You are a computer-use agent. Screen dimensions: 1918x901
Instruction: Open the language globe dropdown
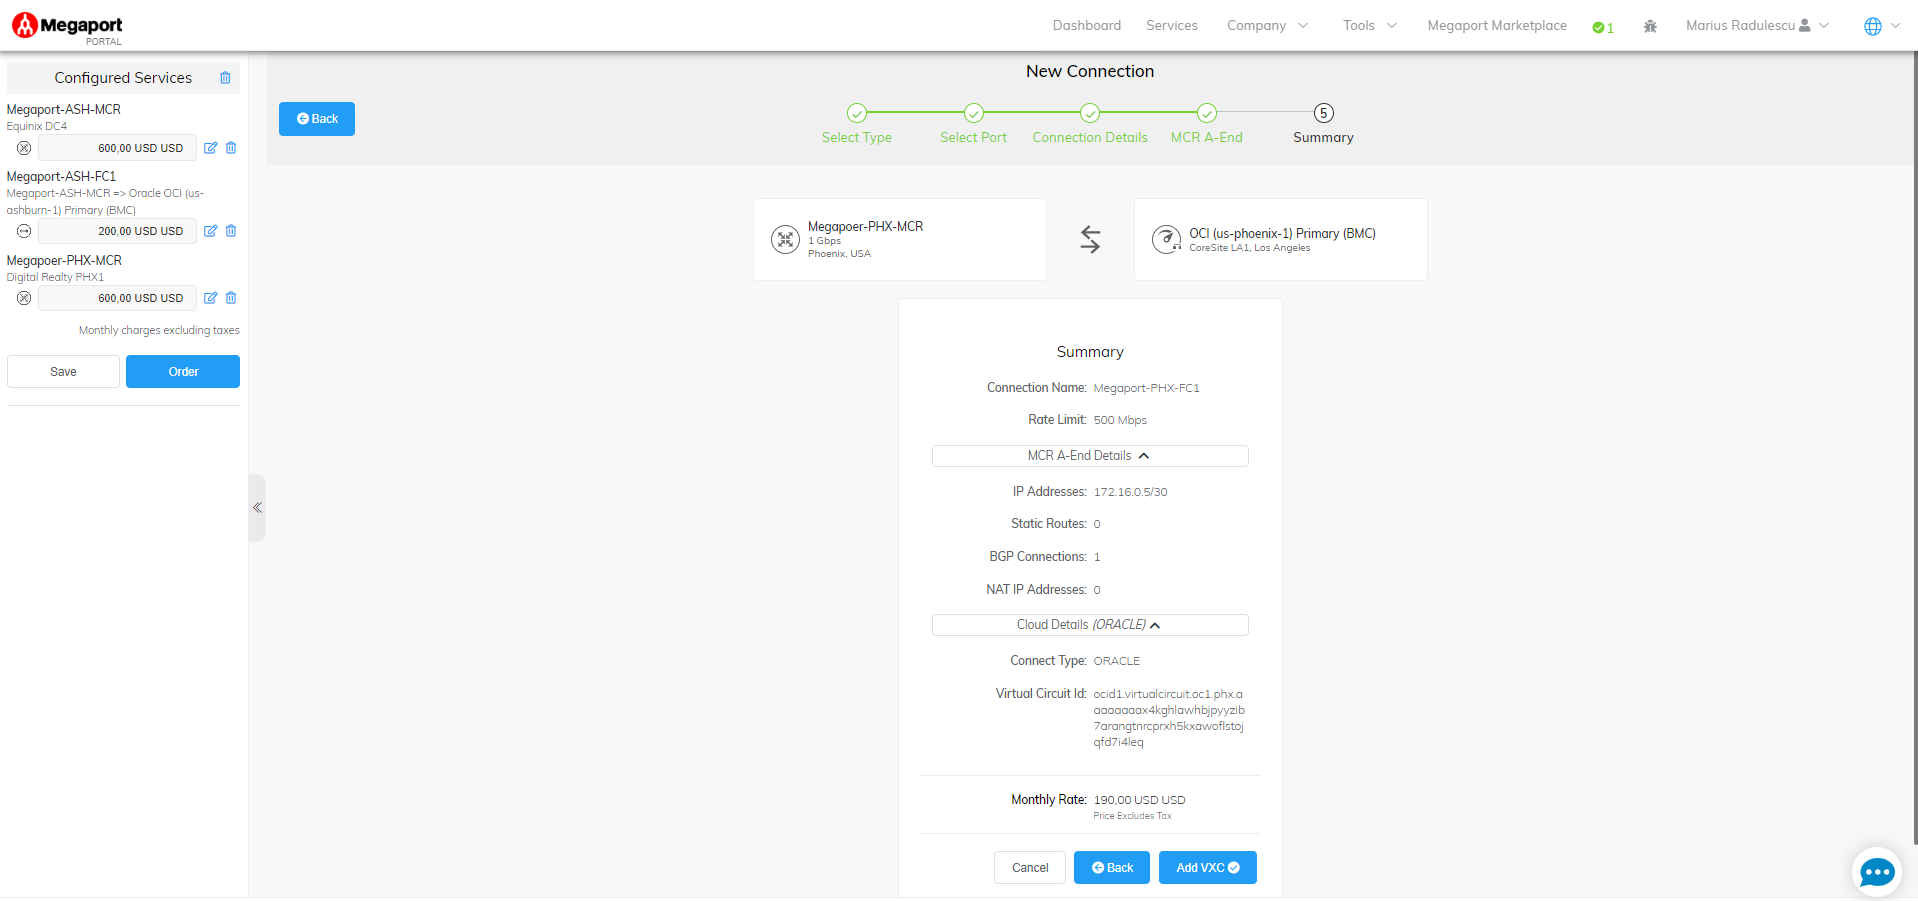pyautogui.click(x=1882, y=26)
